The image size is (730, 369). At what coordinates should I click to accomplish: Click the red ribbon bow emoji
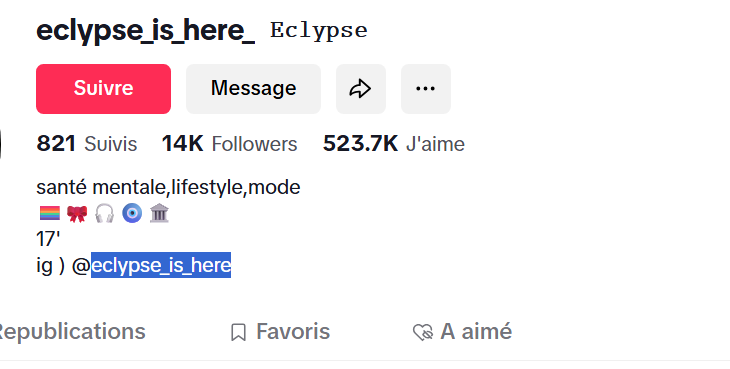pos(77,214)
